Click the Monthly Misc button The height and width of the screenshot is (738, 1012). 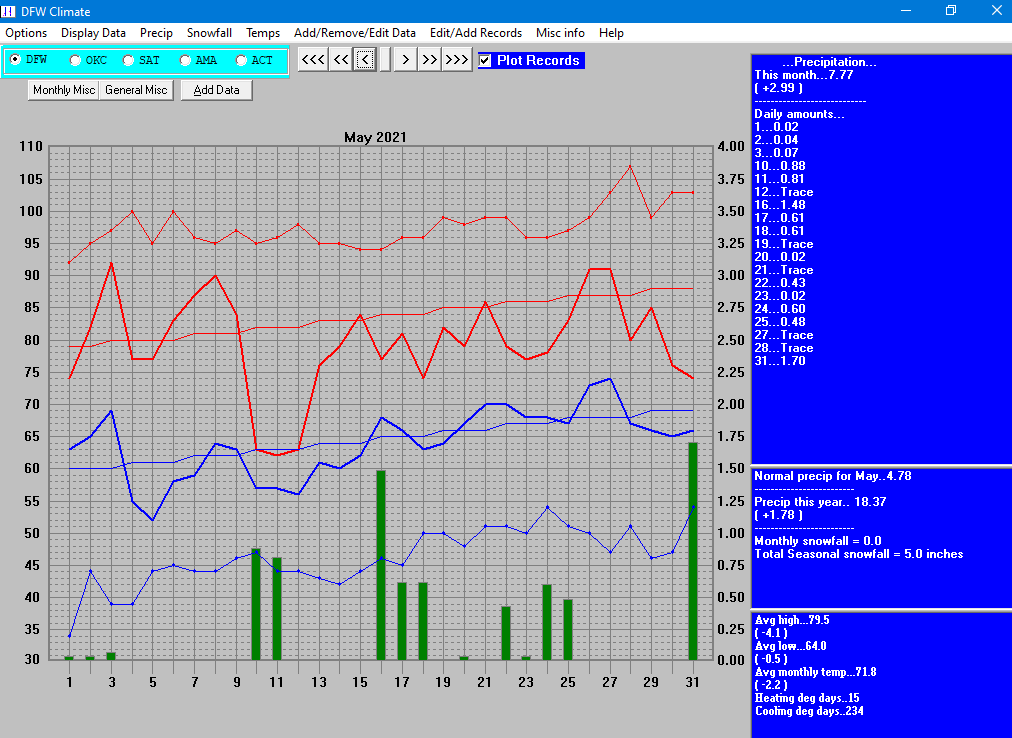pos(64,90)
